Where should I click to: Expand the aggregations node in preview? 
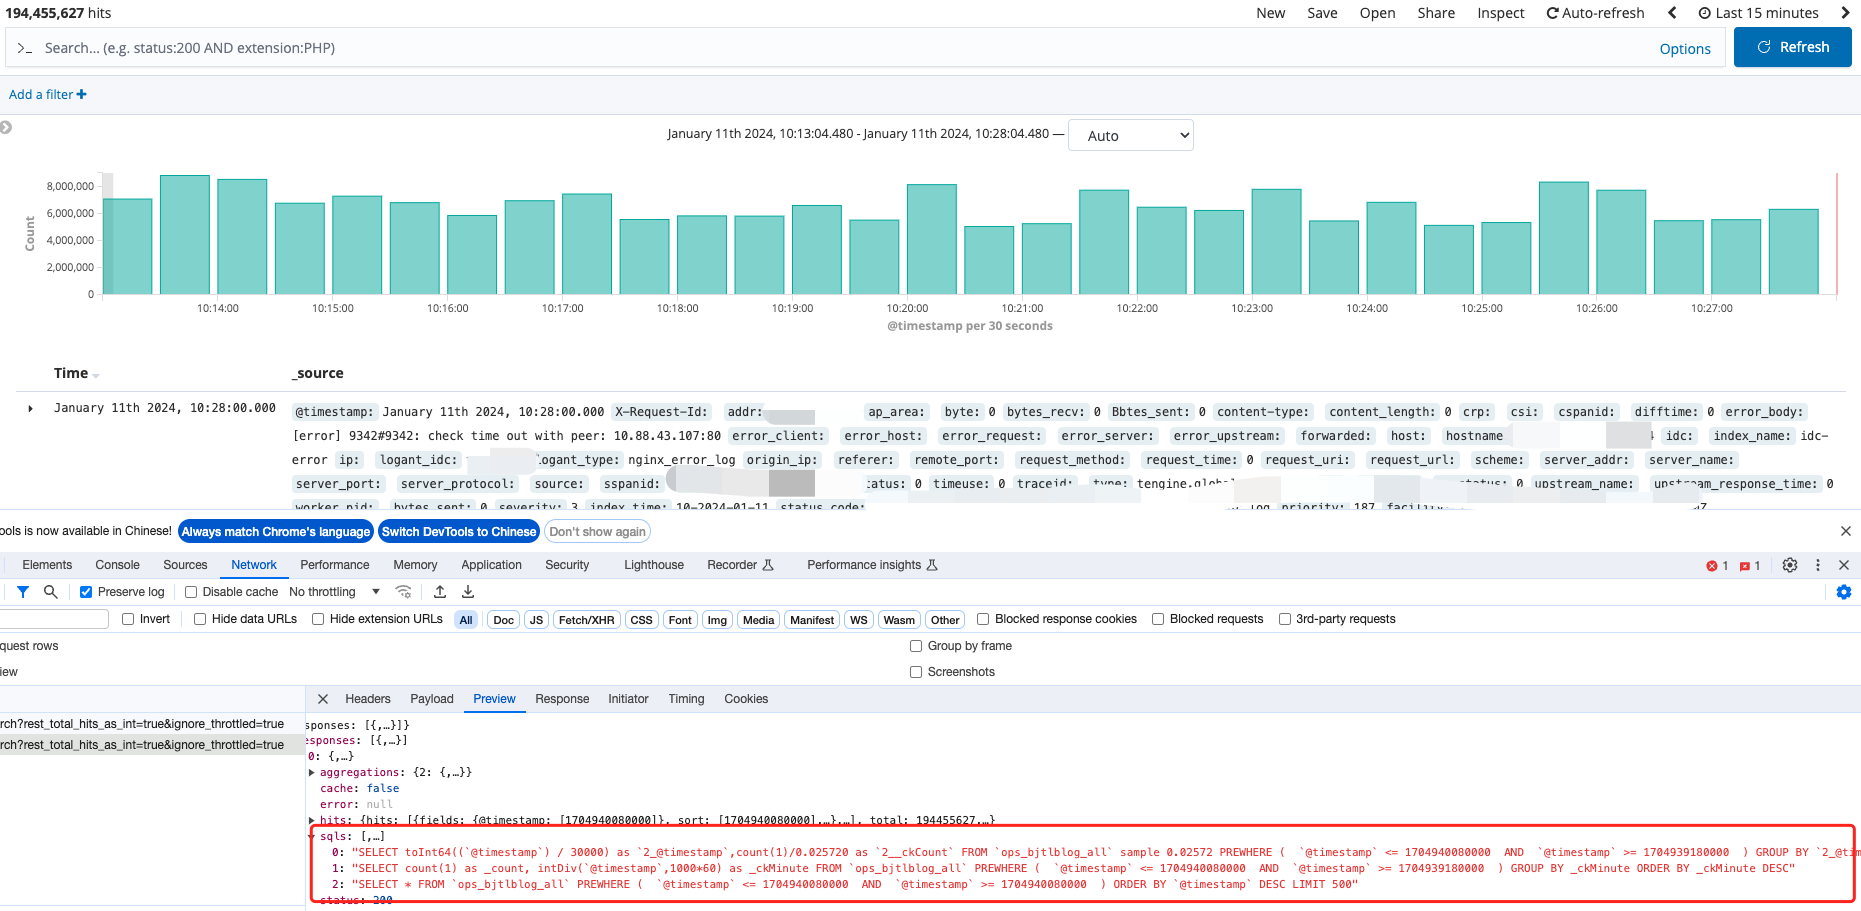click(x=312, y=772)
